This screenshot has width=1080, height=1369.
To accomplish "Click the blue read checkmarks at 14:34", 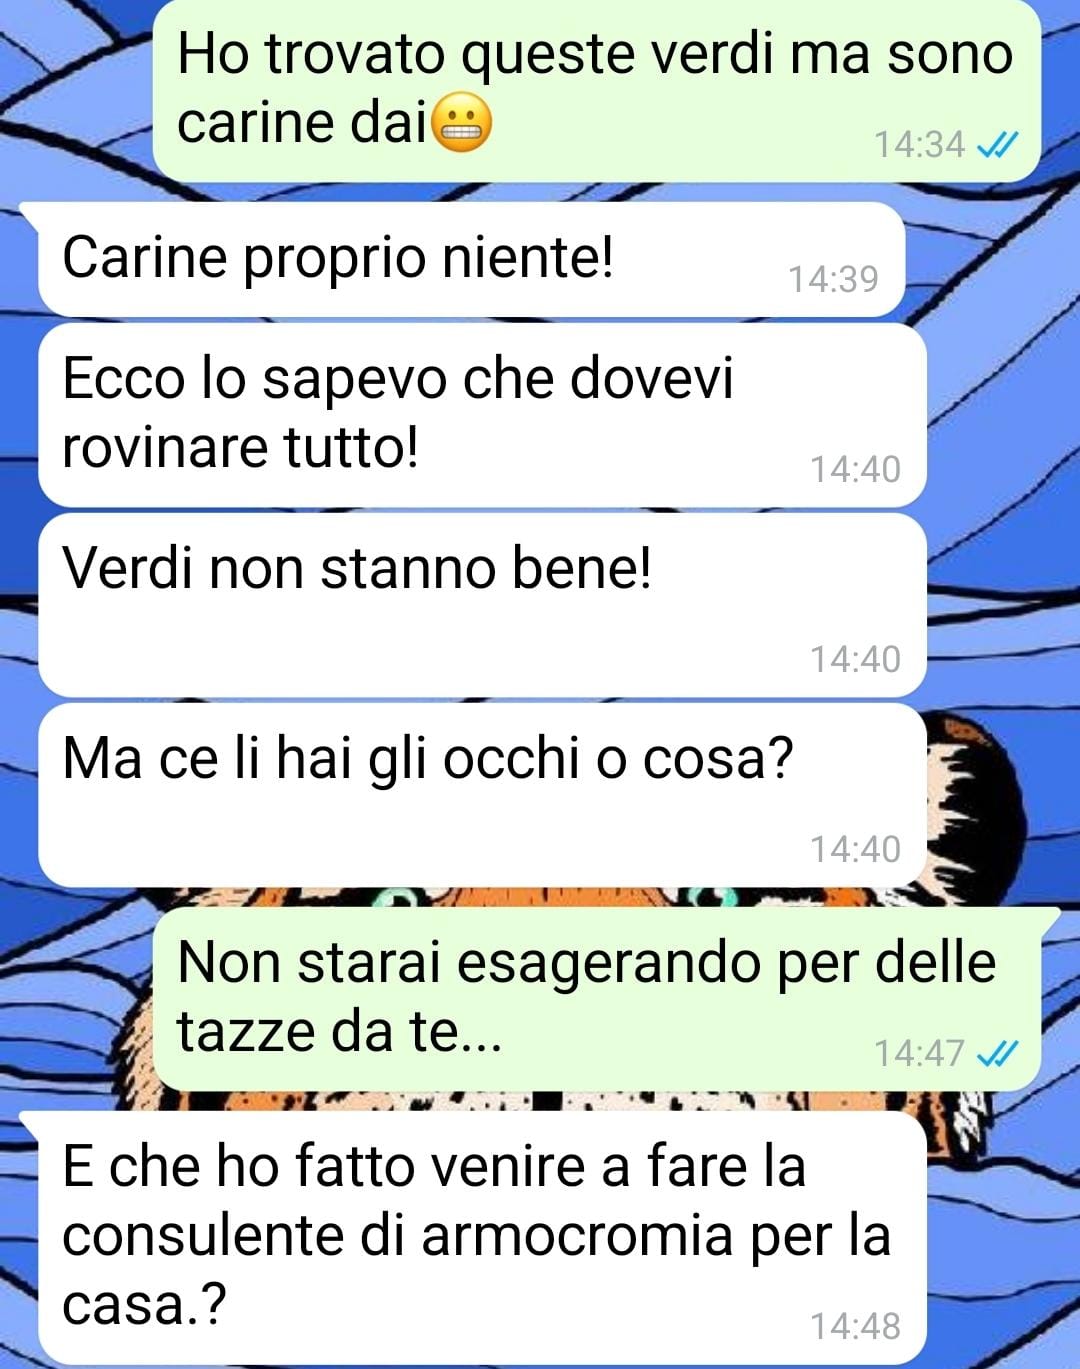I will [x=997, y=145].
